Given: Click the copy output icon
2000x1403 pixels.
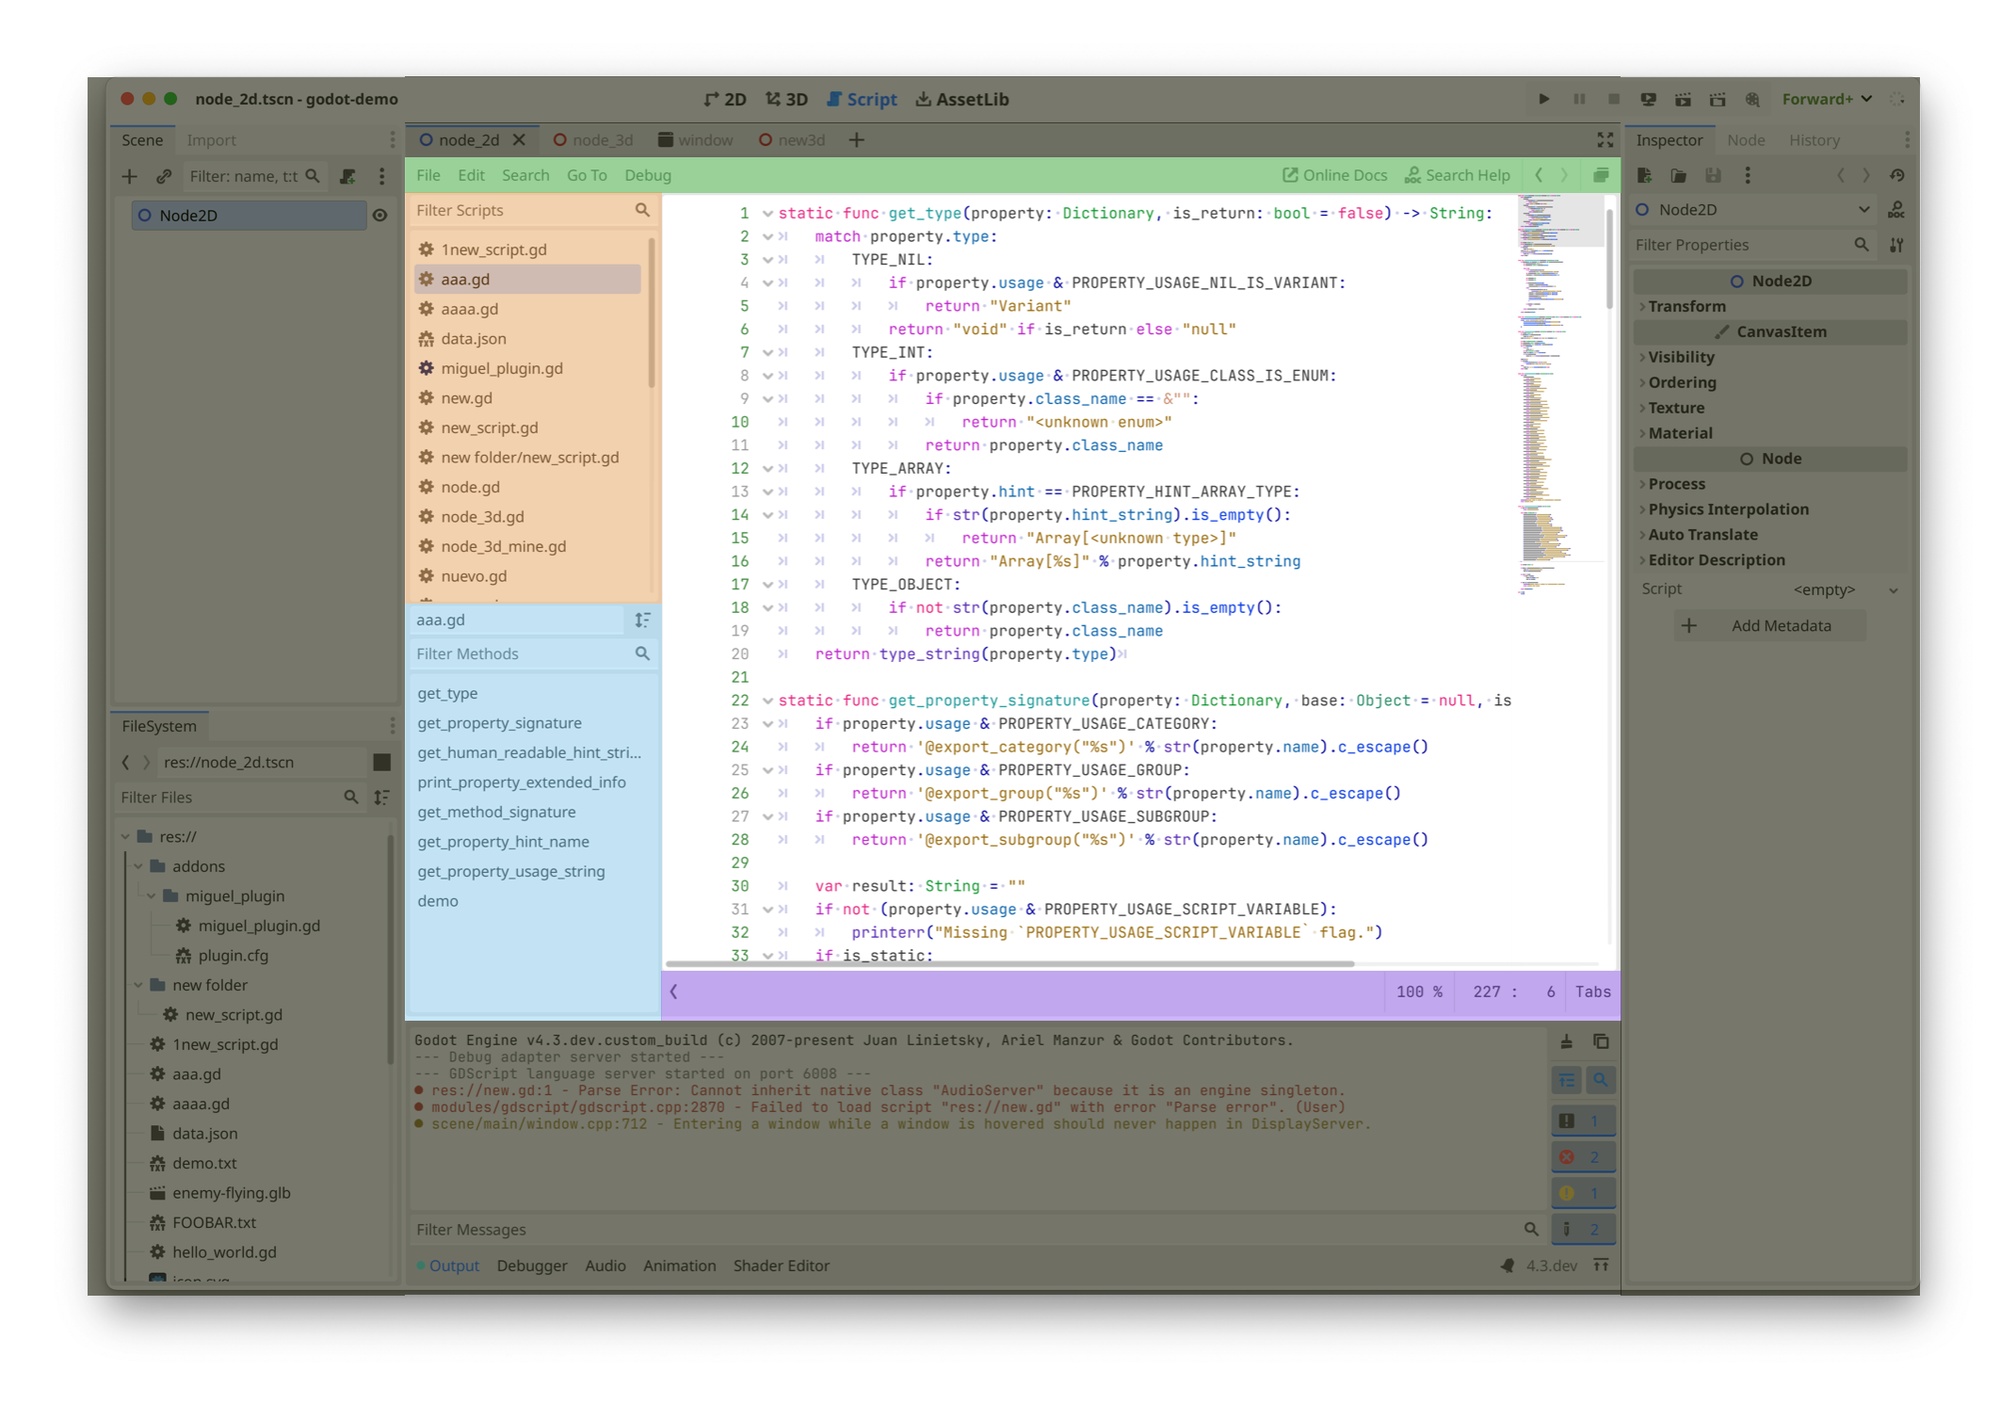Looking at the screenshot, I should (1600, 1041).
